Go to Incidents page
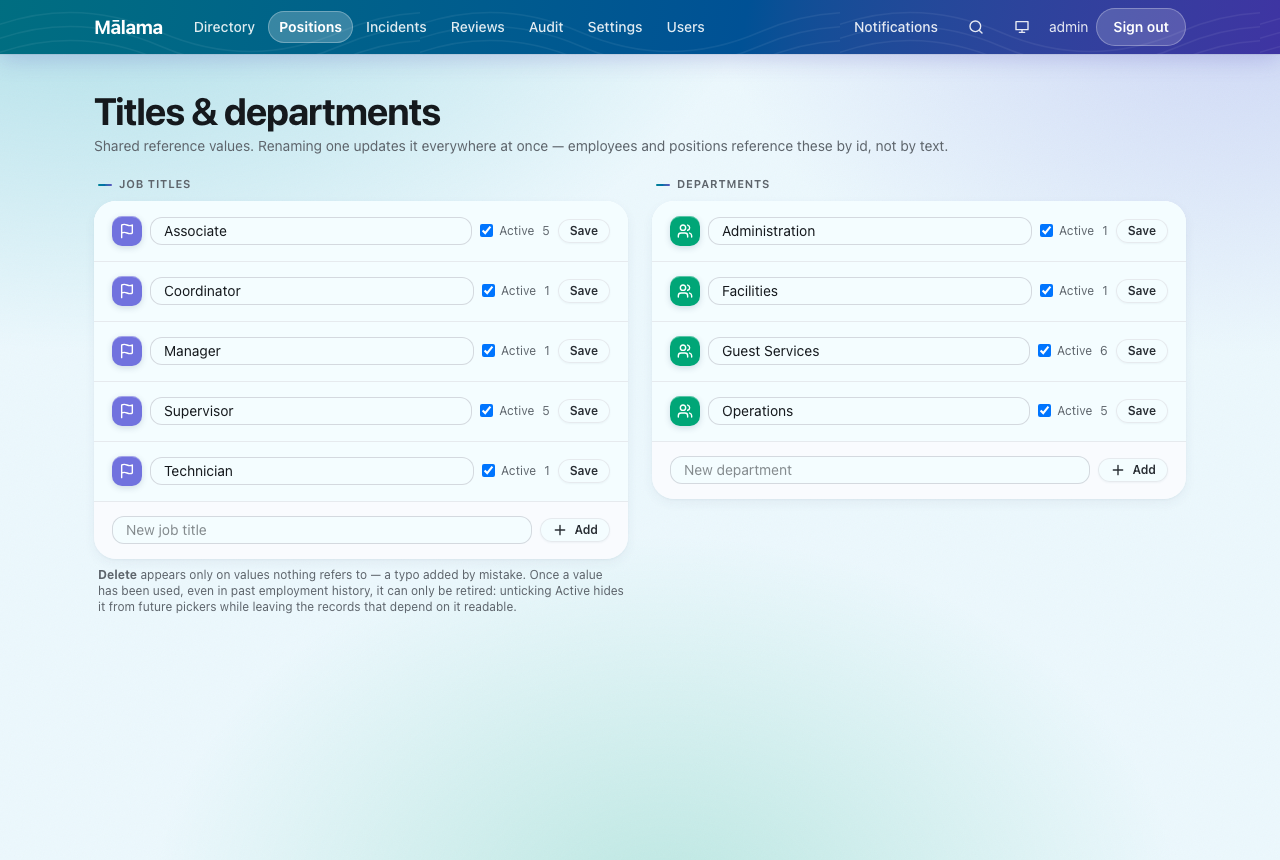The height and width of the screenshot is (860, 1280). click(x=396, y=27)
